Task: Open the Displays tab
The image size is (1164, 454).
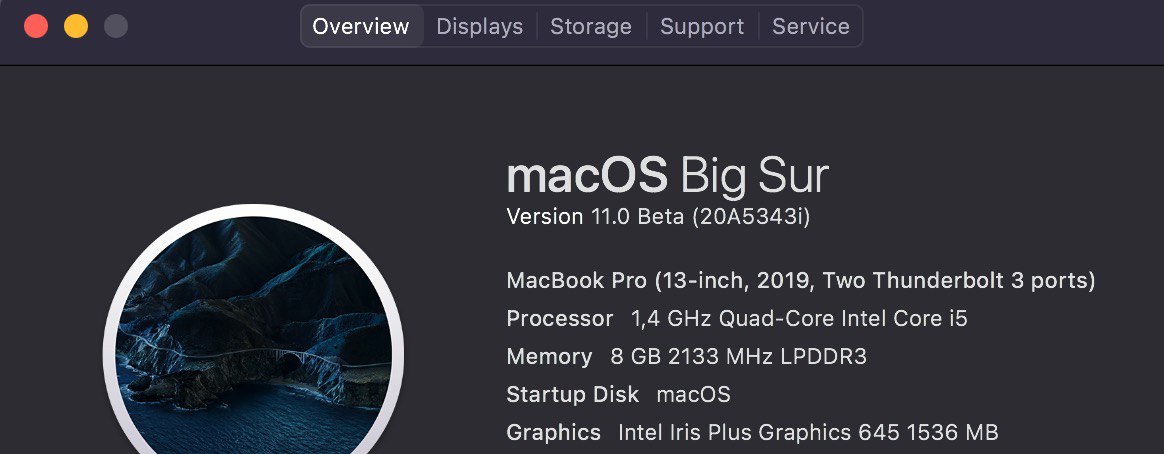Action: [x=480, y=26]
